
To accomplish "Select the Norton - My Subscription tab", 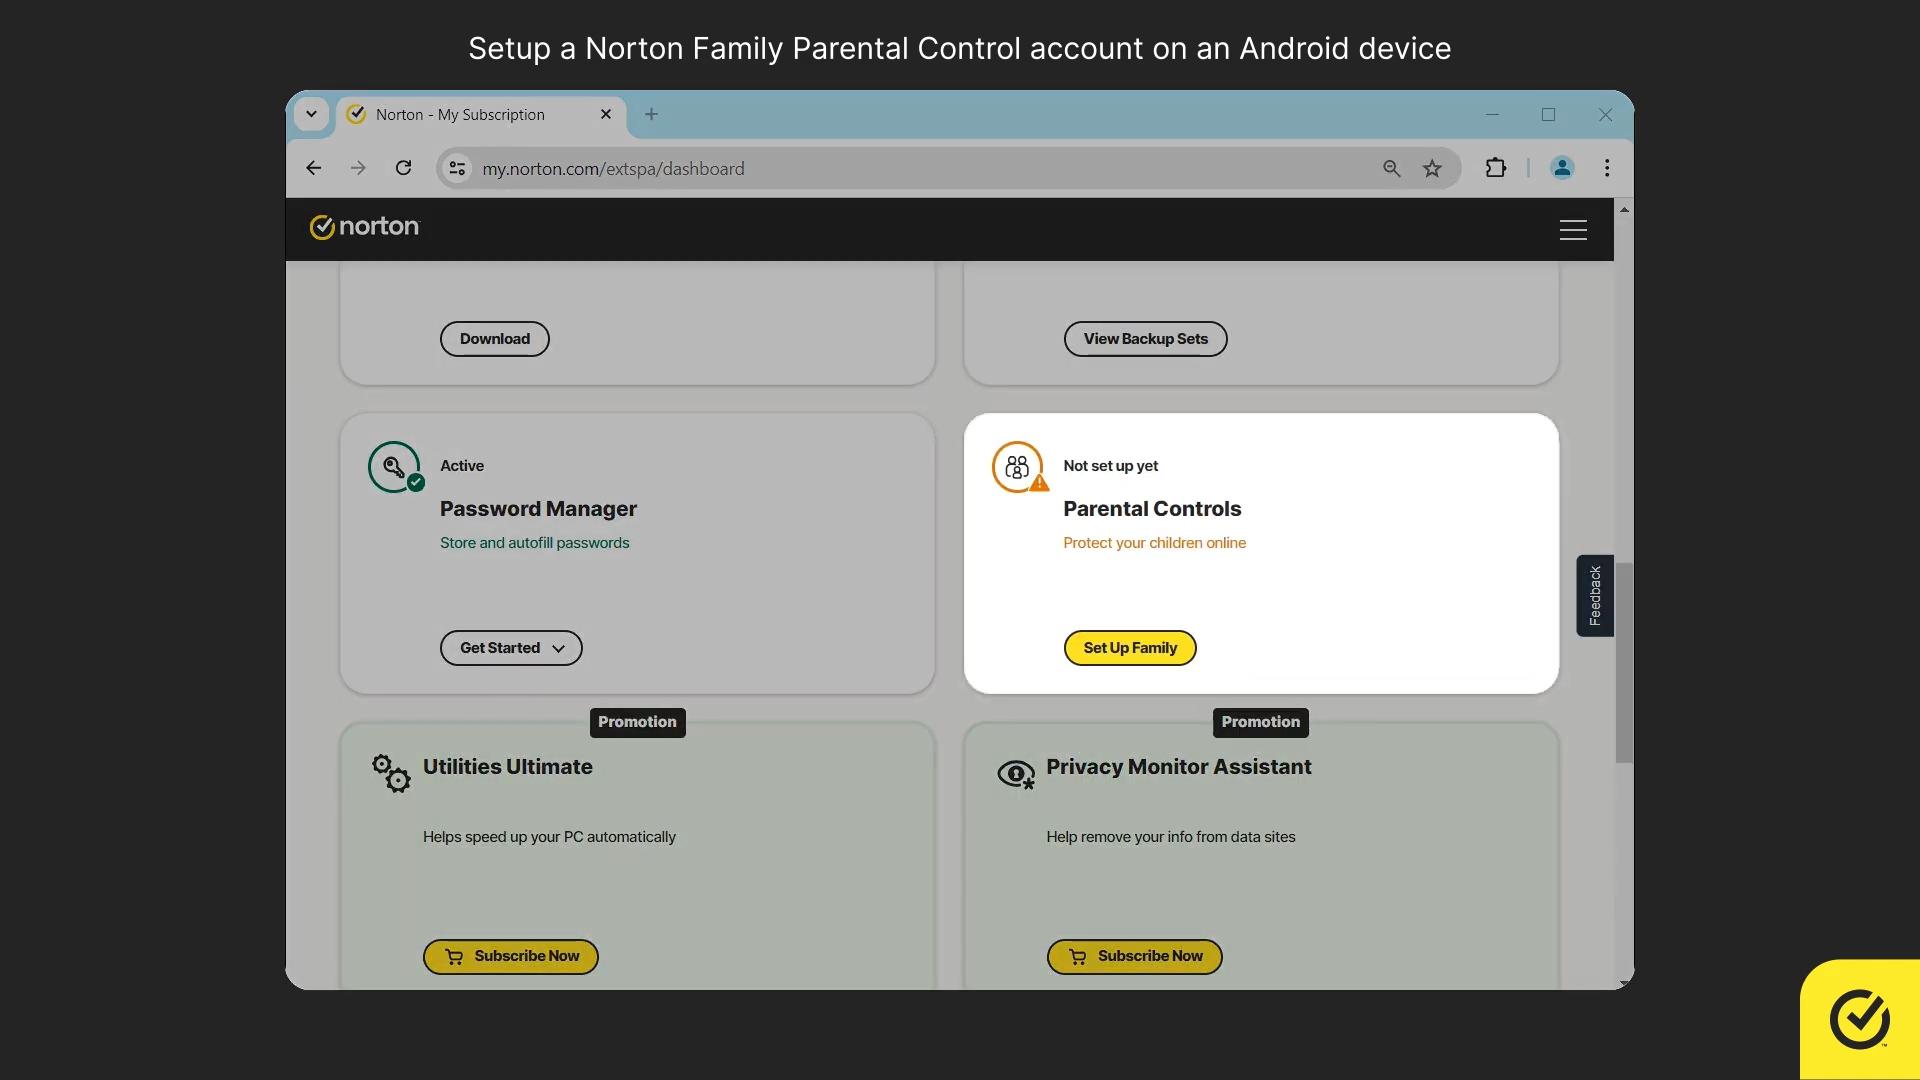I will (481, 115).
